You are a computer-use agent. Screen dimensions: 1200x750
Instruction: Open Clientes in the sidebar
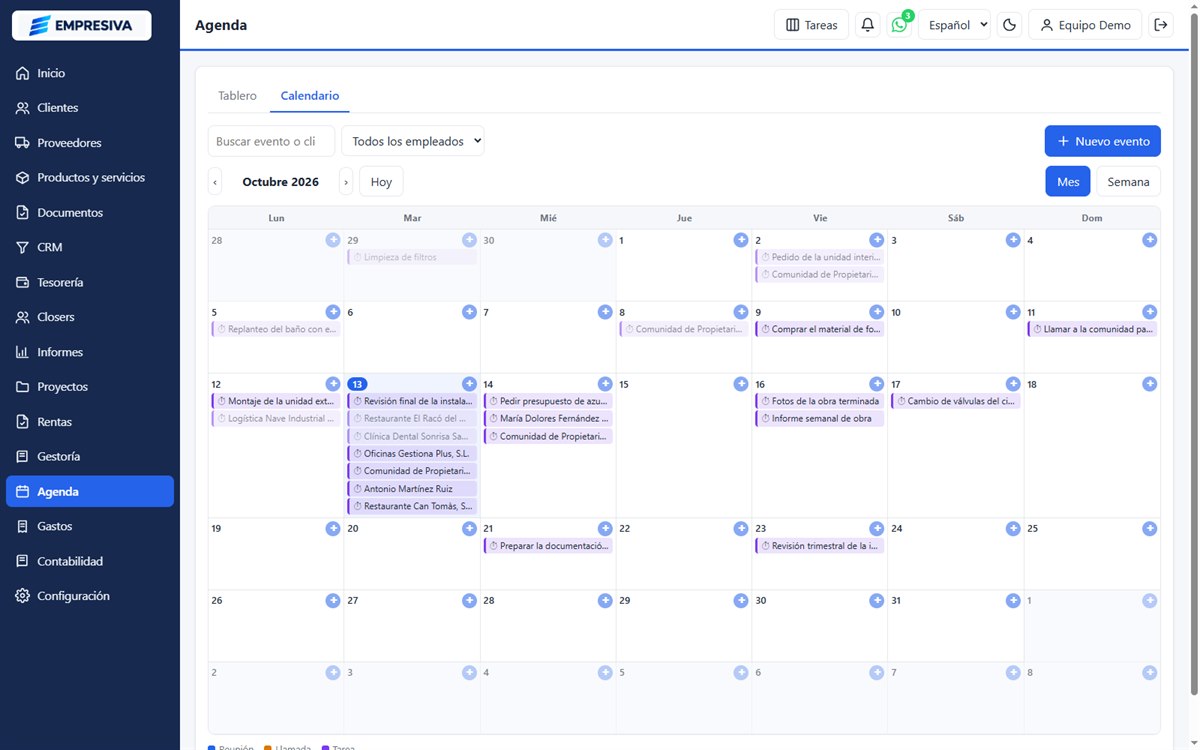point(90,108)
